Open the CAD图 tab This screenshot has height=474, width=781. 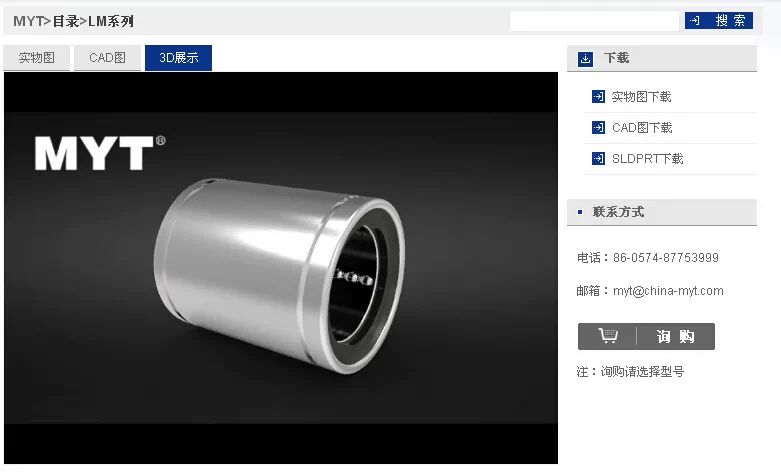(x=107, y=58)
